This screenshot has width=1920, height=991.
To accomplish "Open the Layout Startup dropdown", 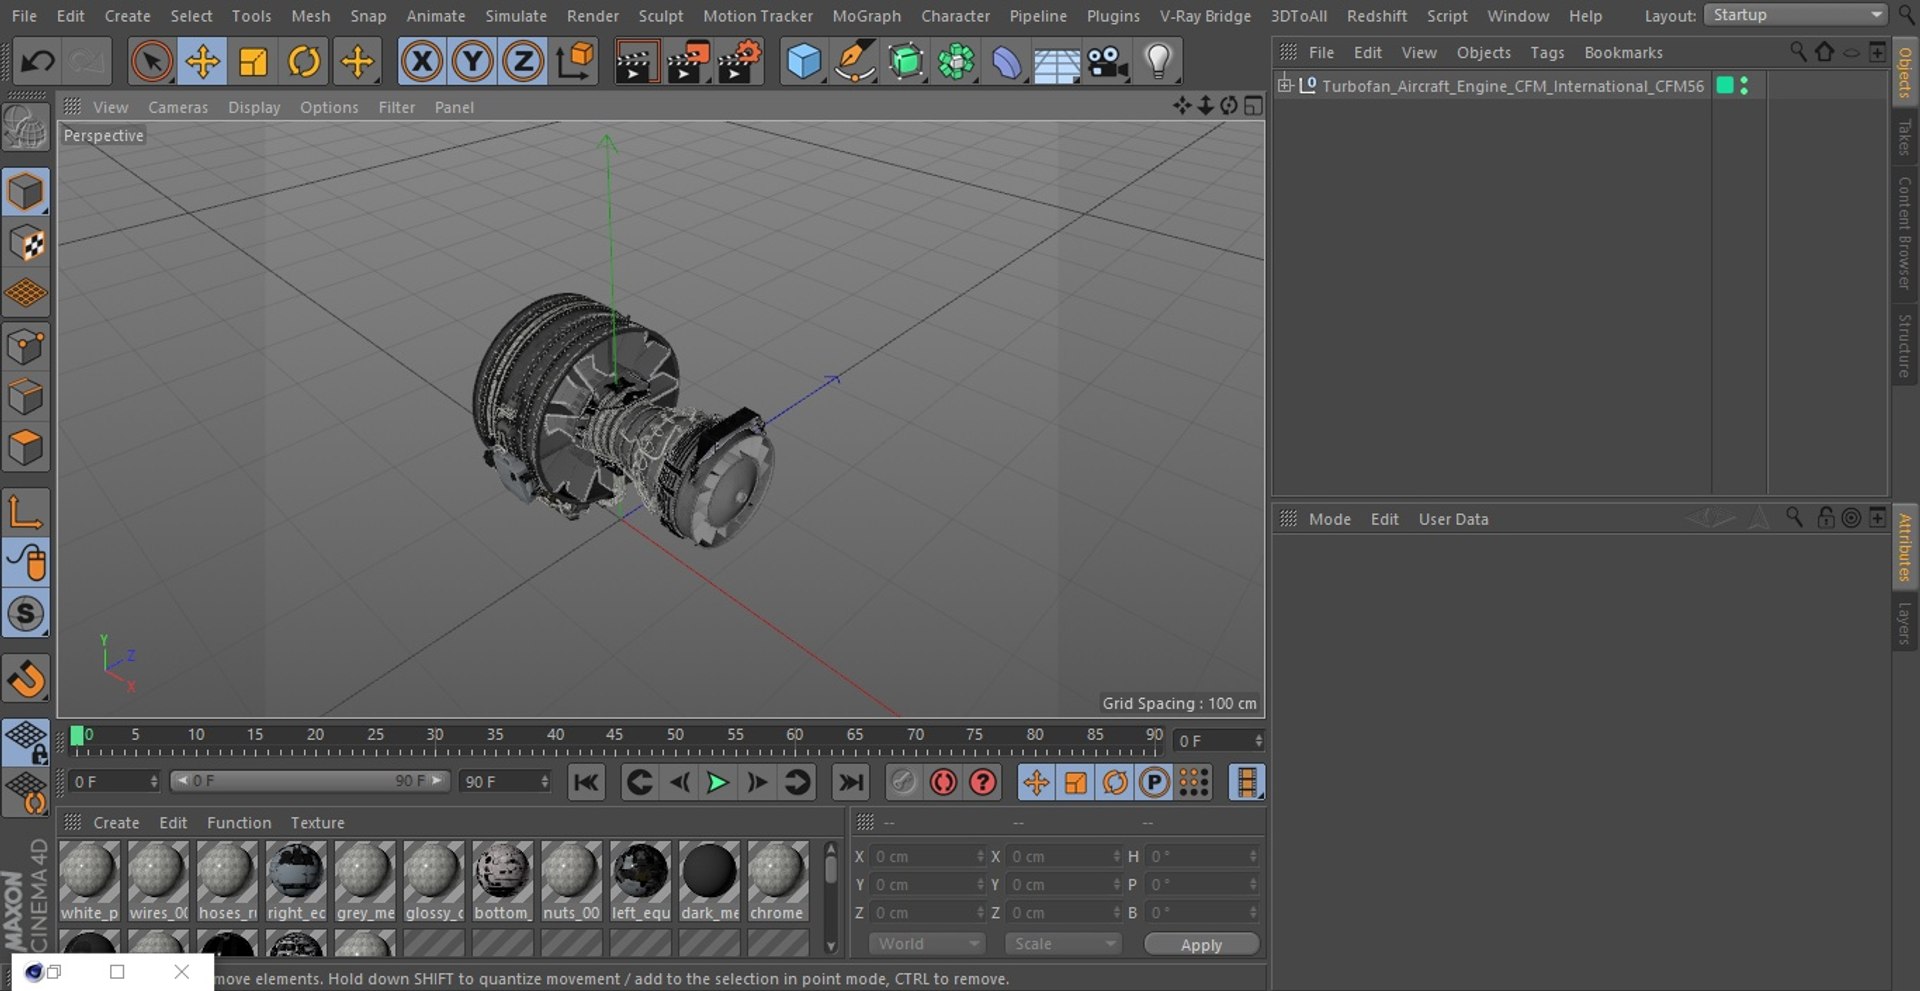I will click(x=1795, y=15).
